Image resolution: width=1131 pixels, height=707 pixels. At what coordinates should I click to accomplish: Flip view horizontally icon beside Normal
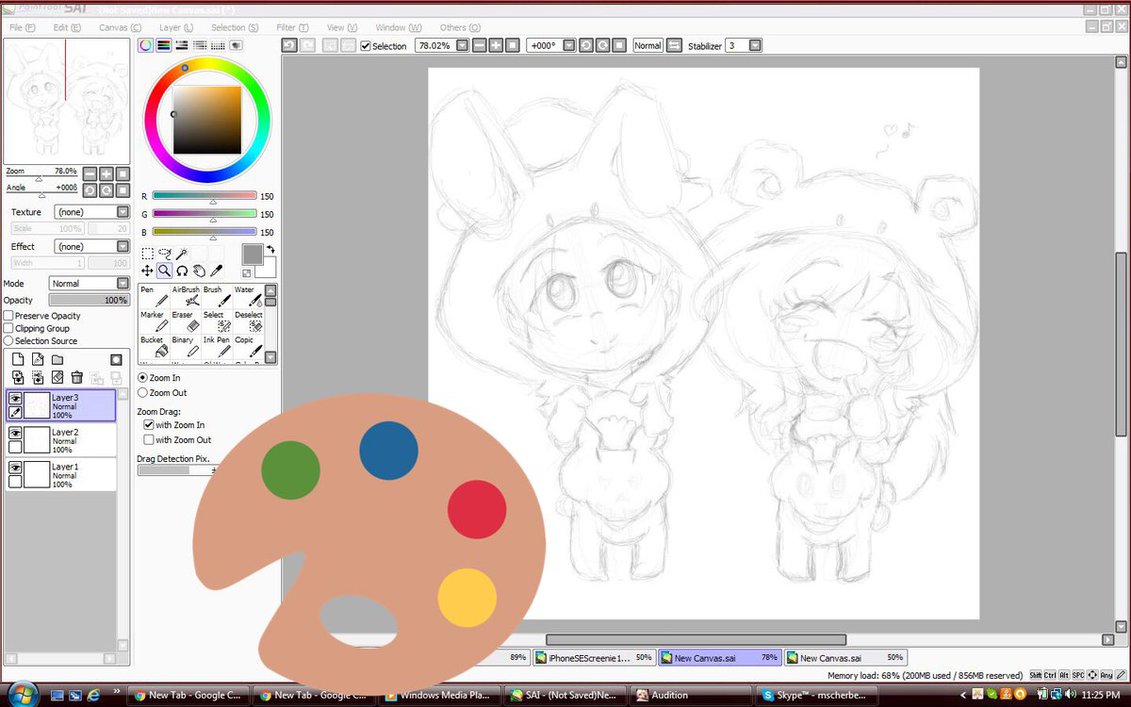pos(674,45)
